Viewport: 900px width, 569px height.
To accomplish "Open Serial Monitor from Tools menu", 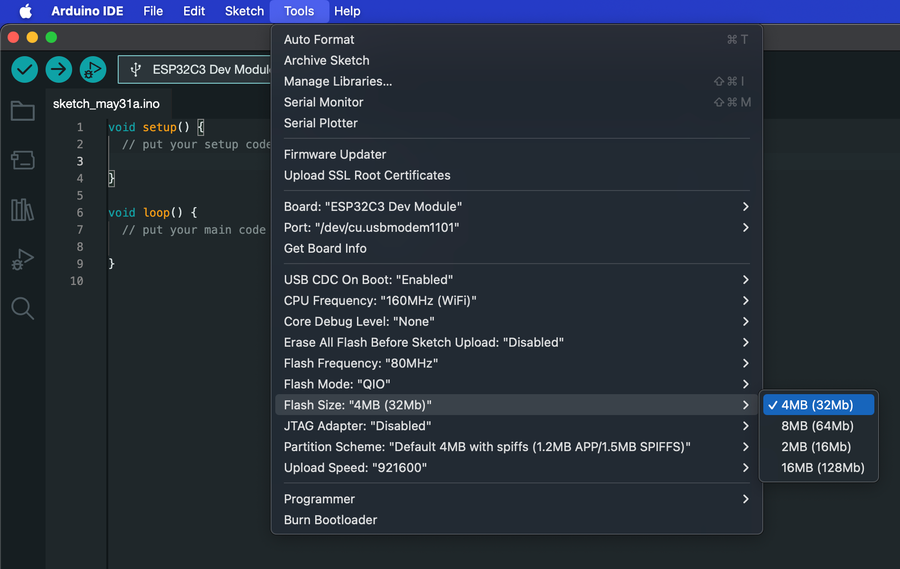I will point(323,102).
